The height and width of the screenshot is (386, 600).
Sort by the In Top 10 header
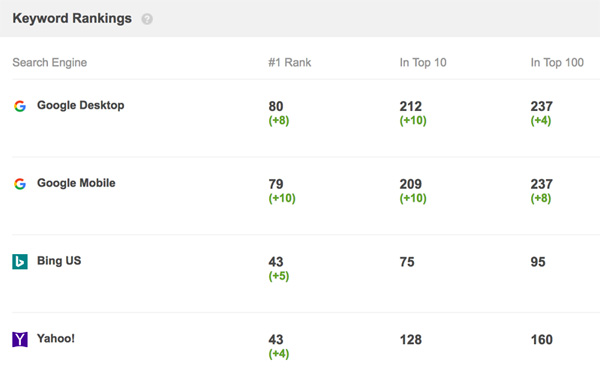pos(423,62)
